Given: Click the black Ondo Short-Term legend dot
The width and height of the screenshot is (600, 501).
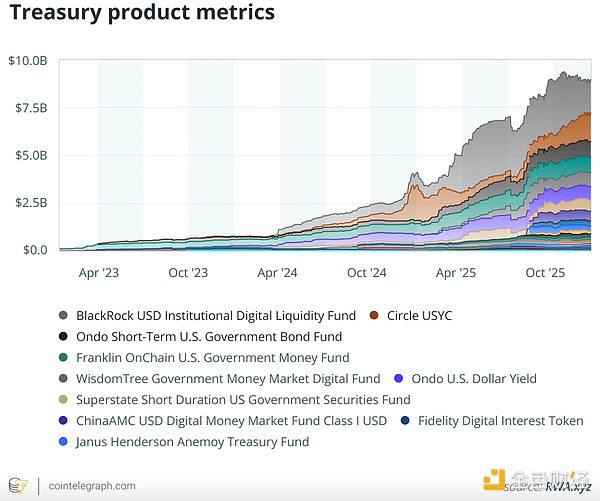Looking at the screenshot, I should [64, 337].
